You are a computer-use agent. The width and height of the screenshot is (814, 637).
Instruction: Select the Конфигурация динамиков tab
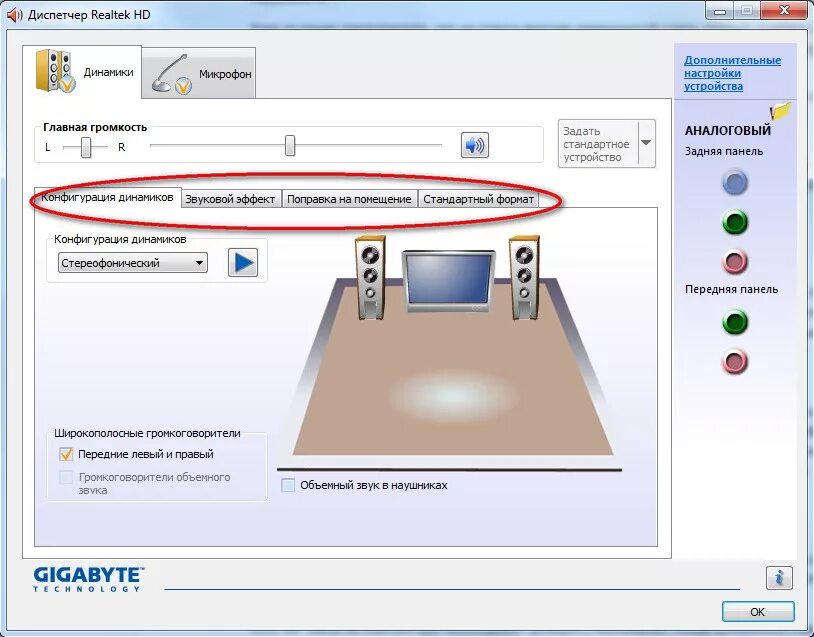107,198
